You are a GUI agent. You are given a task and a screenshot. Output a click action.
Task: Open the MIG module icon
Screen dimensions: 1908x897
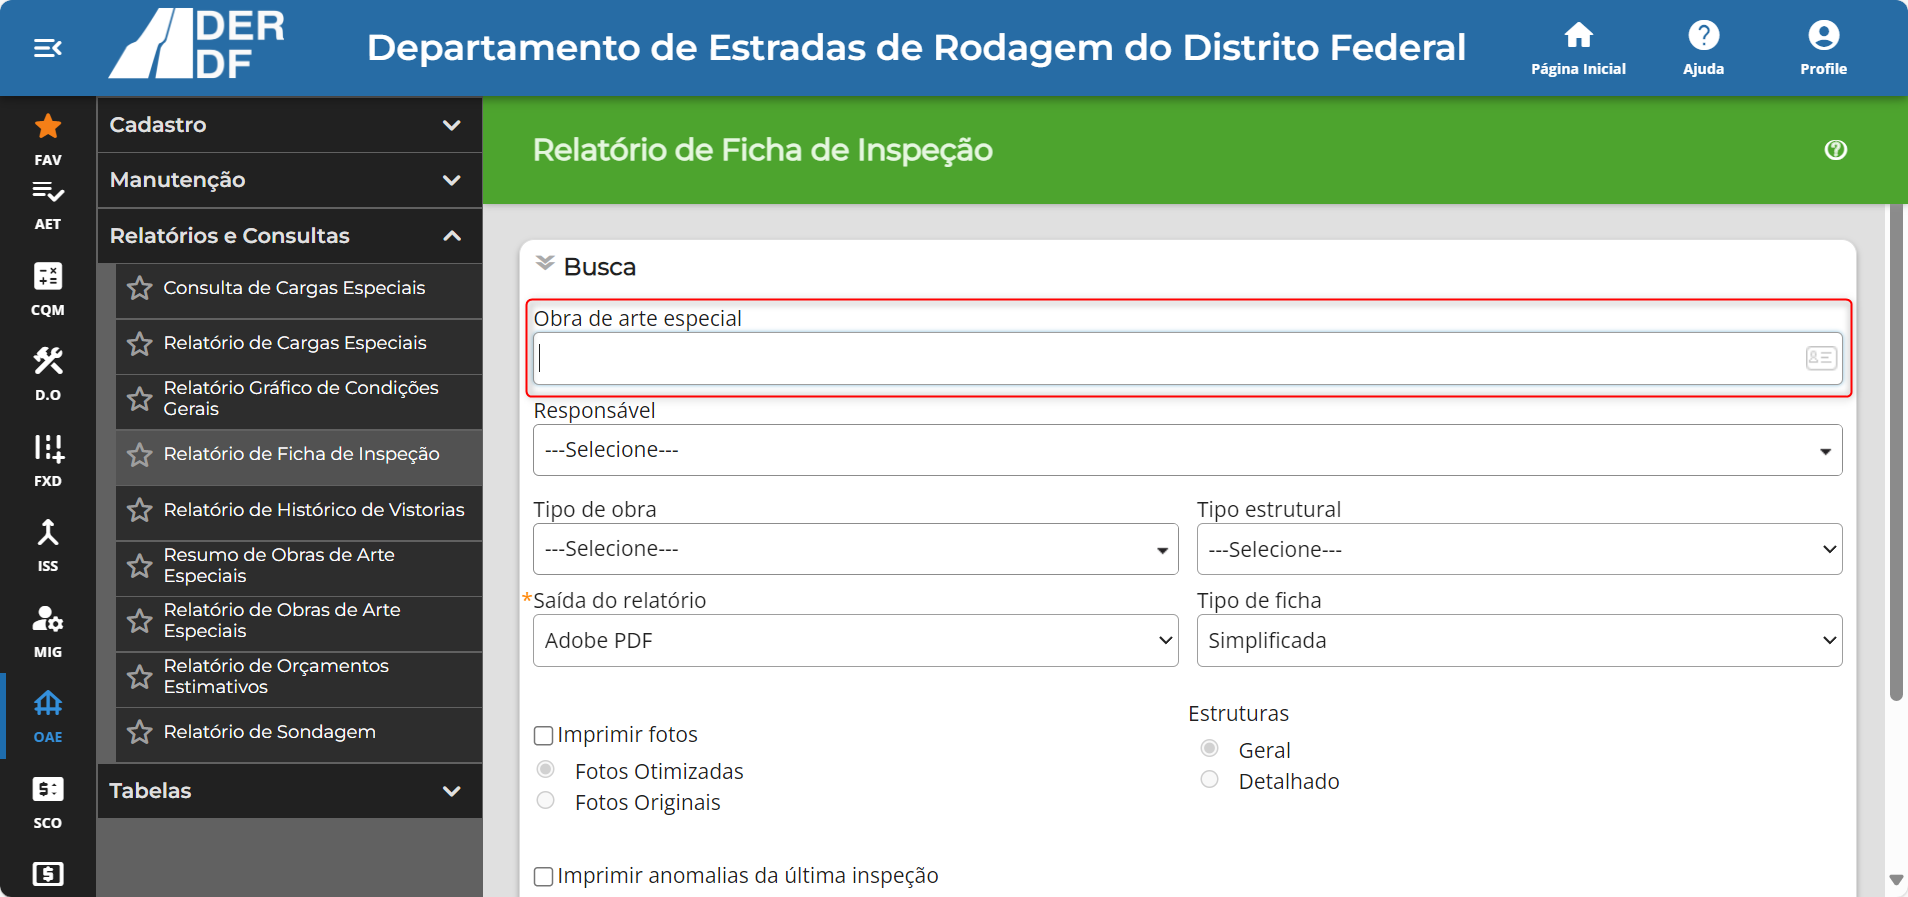point(48,631)
